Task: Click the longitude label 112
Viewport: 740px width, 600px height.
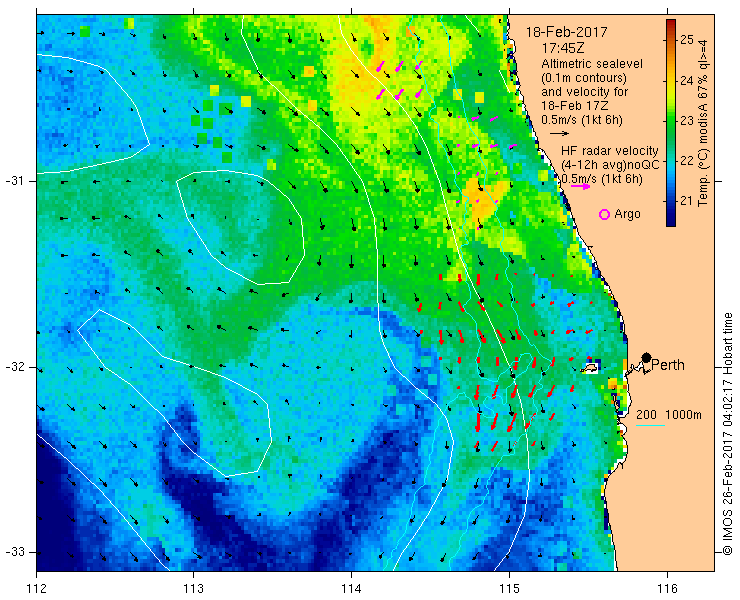Action: tap(37, 589)
